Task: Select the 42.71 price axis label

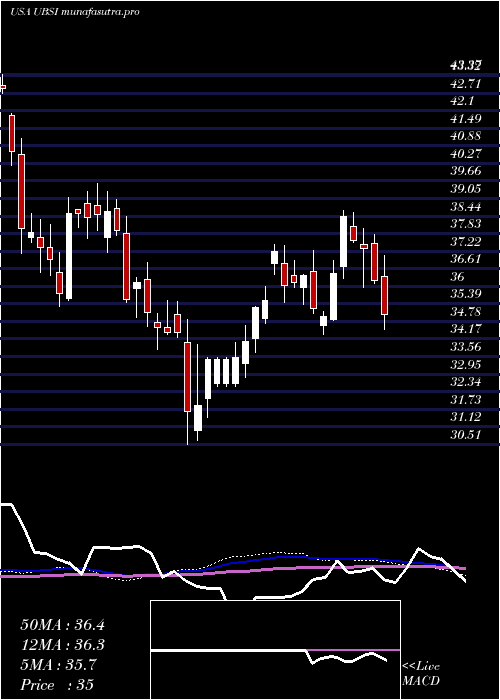Action: click(x=466, y=83)
